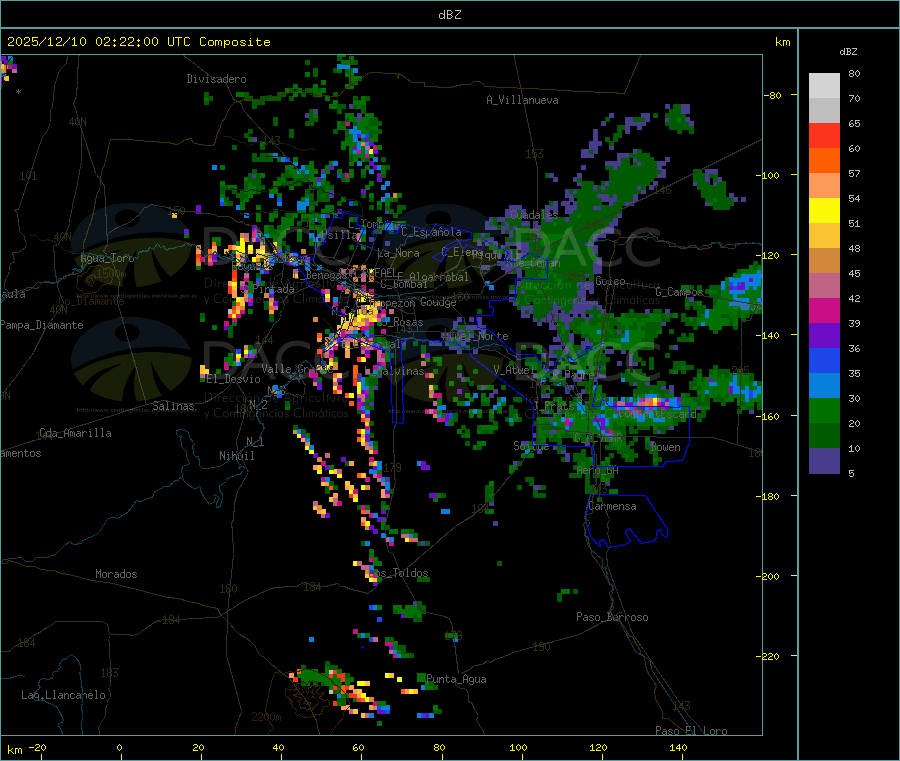Click the slate 5–10 dBZ legend swatch
Viewport: 900px width, 761px height.
[824, 461]
